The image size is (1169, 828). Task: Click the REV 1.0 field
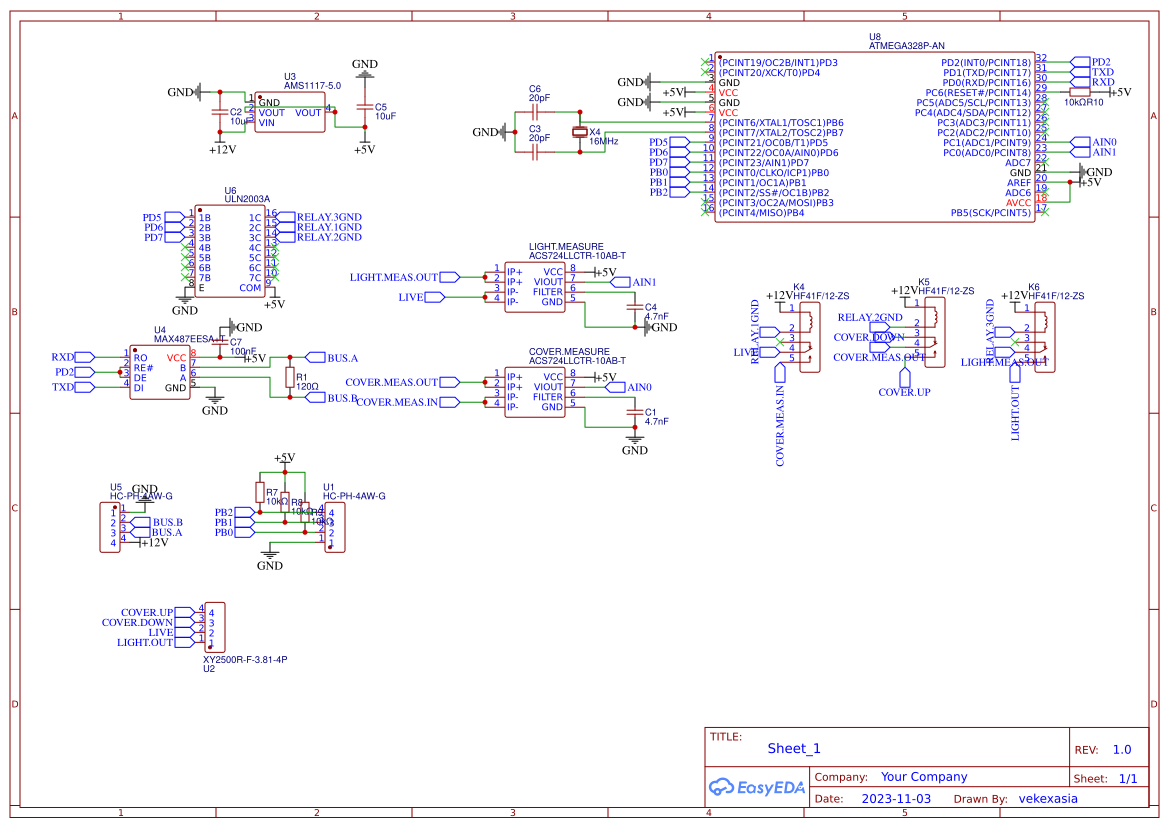[x=1120, y=748]
